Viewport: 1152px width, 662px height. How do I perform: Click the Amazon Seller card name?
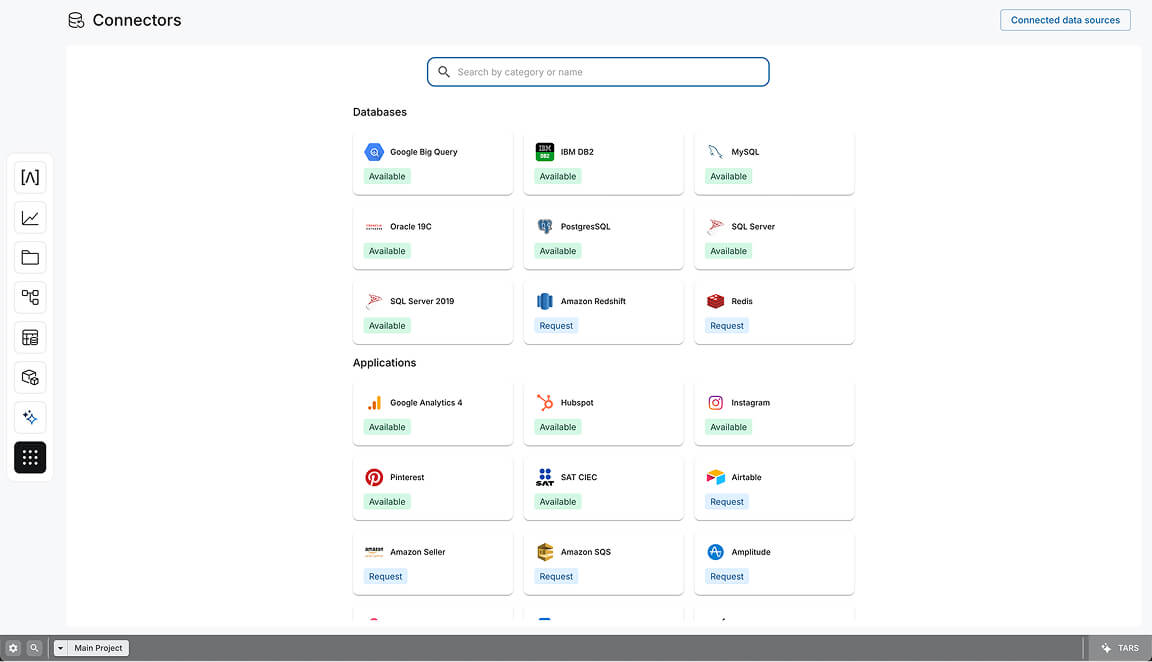(x=417, y=552)
